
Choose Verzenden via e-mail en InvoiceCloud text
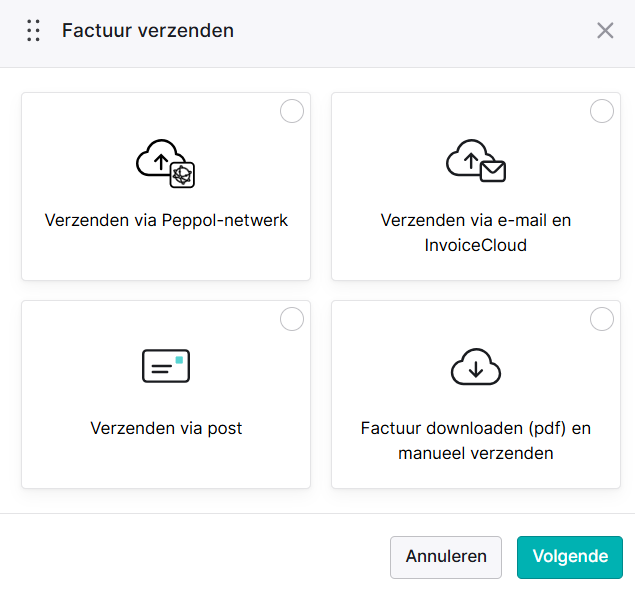tap(476, 233)
